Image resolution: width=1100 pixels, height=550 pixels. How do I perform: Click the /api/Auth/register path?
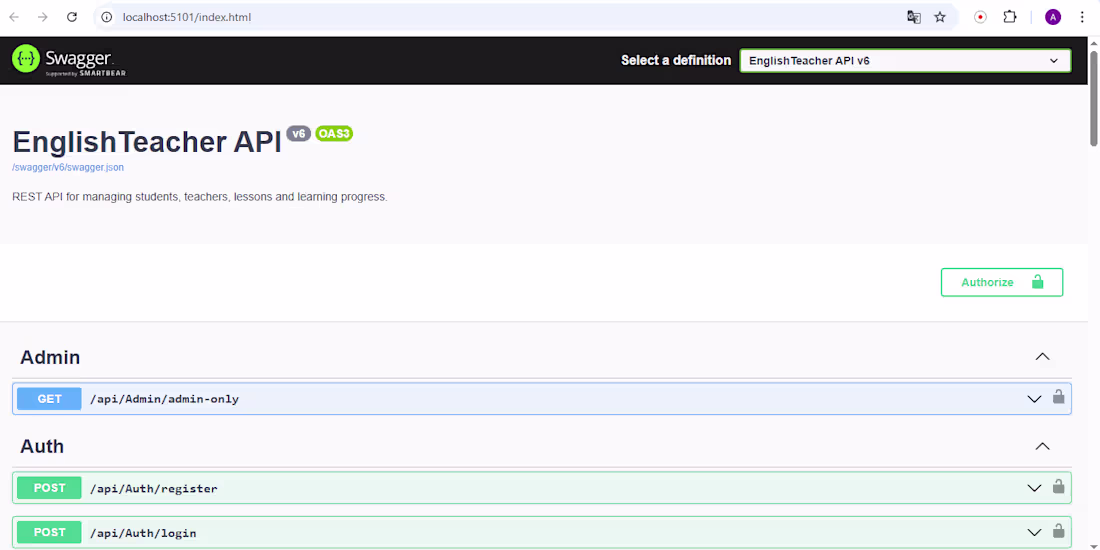pos(154,488)
